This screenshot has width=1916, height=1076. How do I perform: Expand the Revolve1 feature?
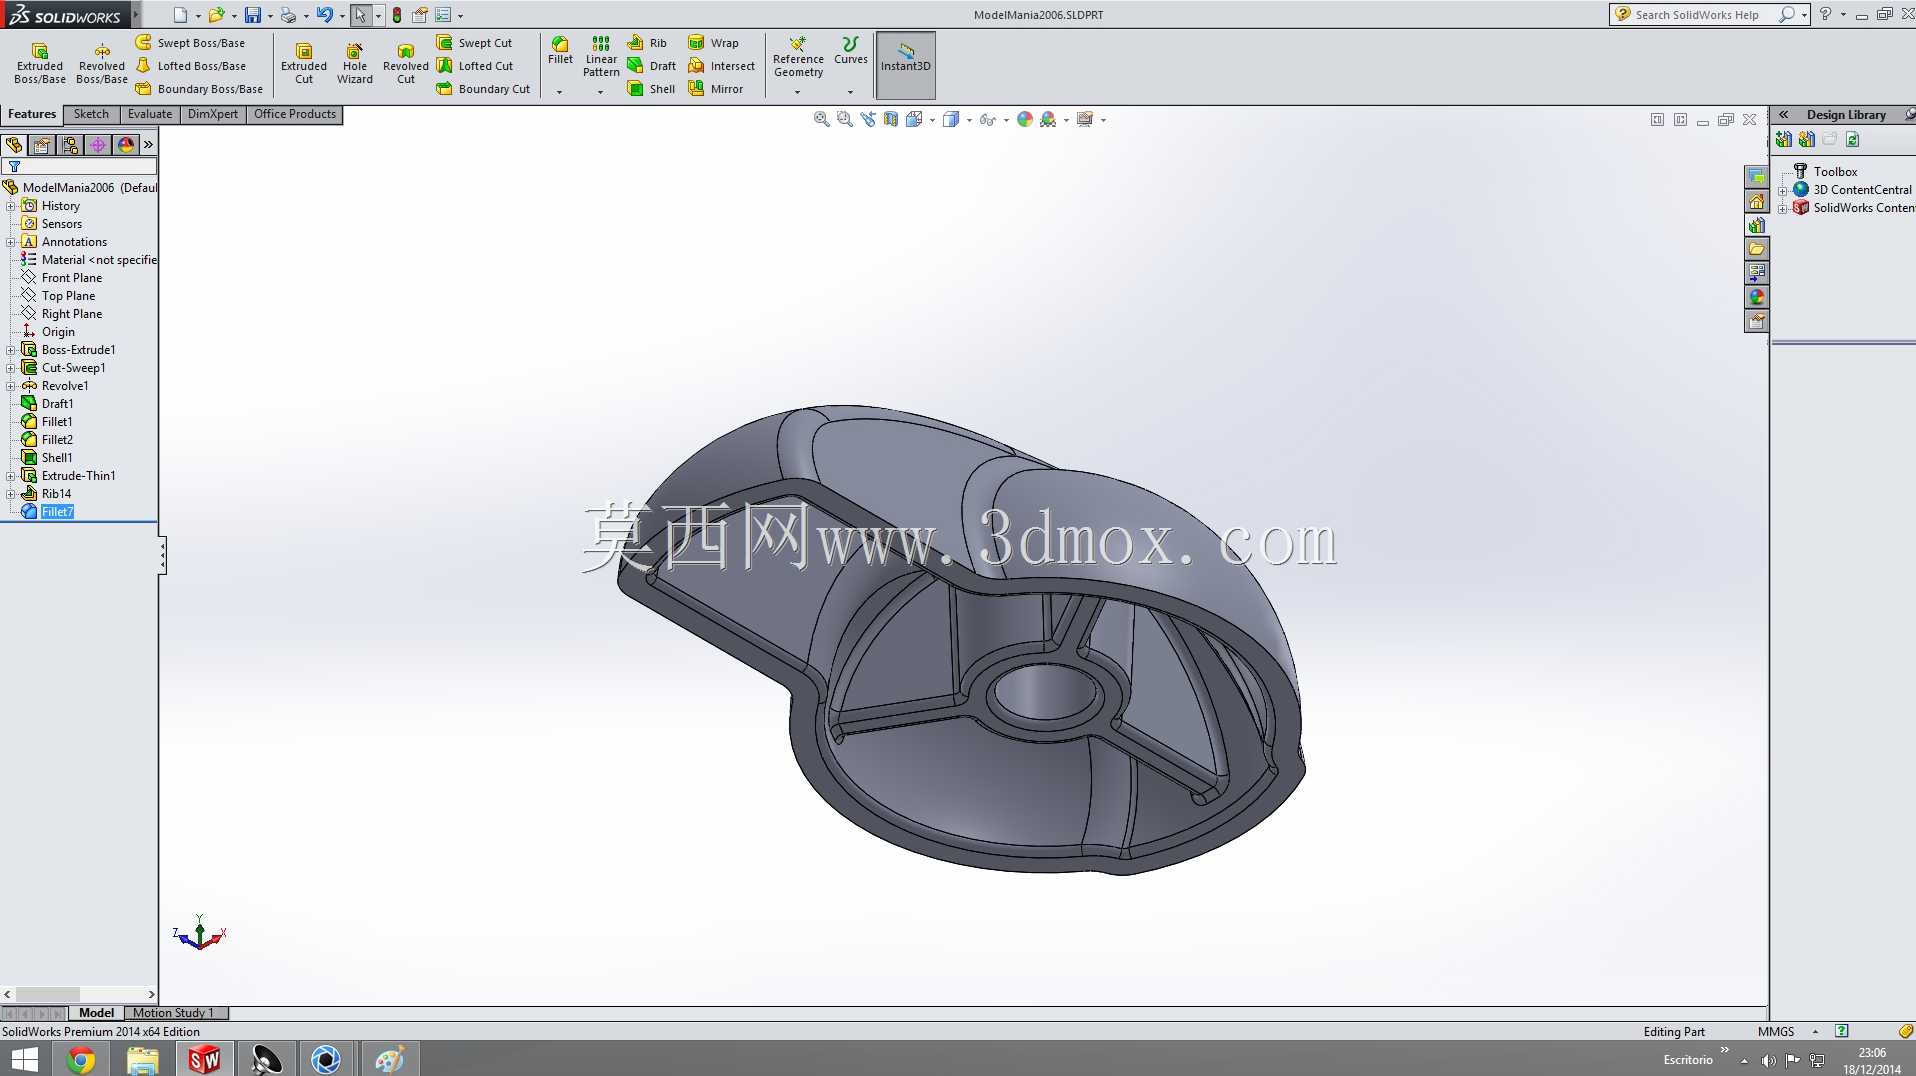pyautogui.click(x=11, y=386)
